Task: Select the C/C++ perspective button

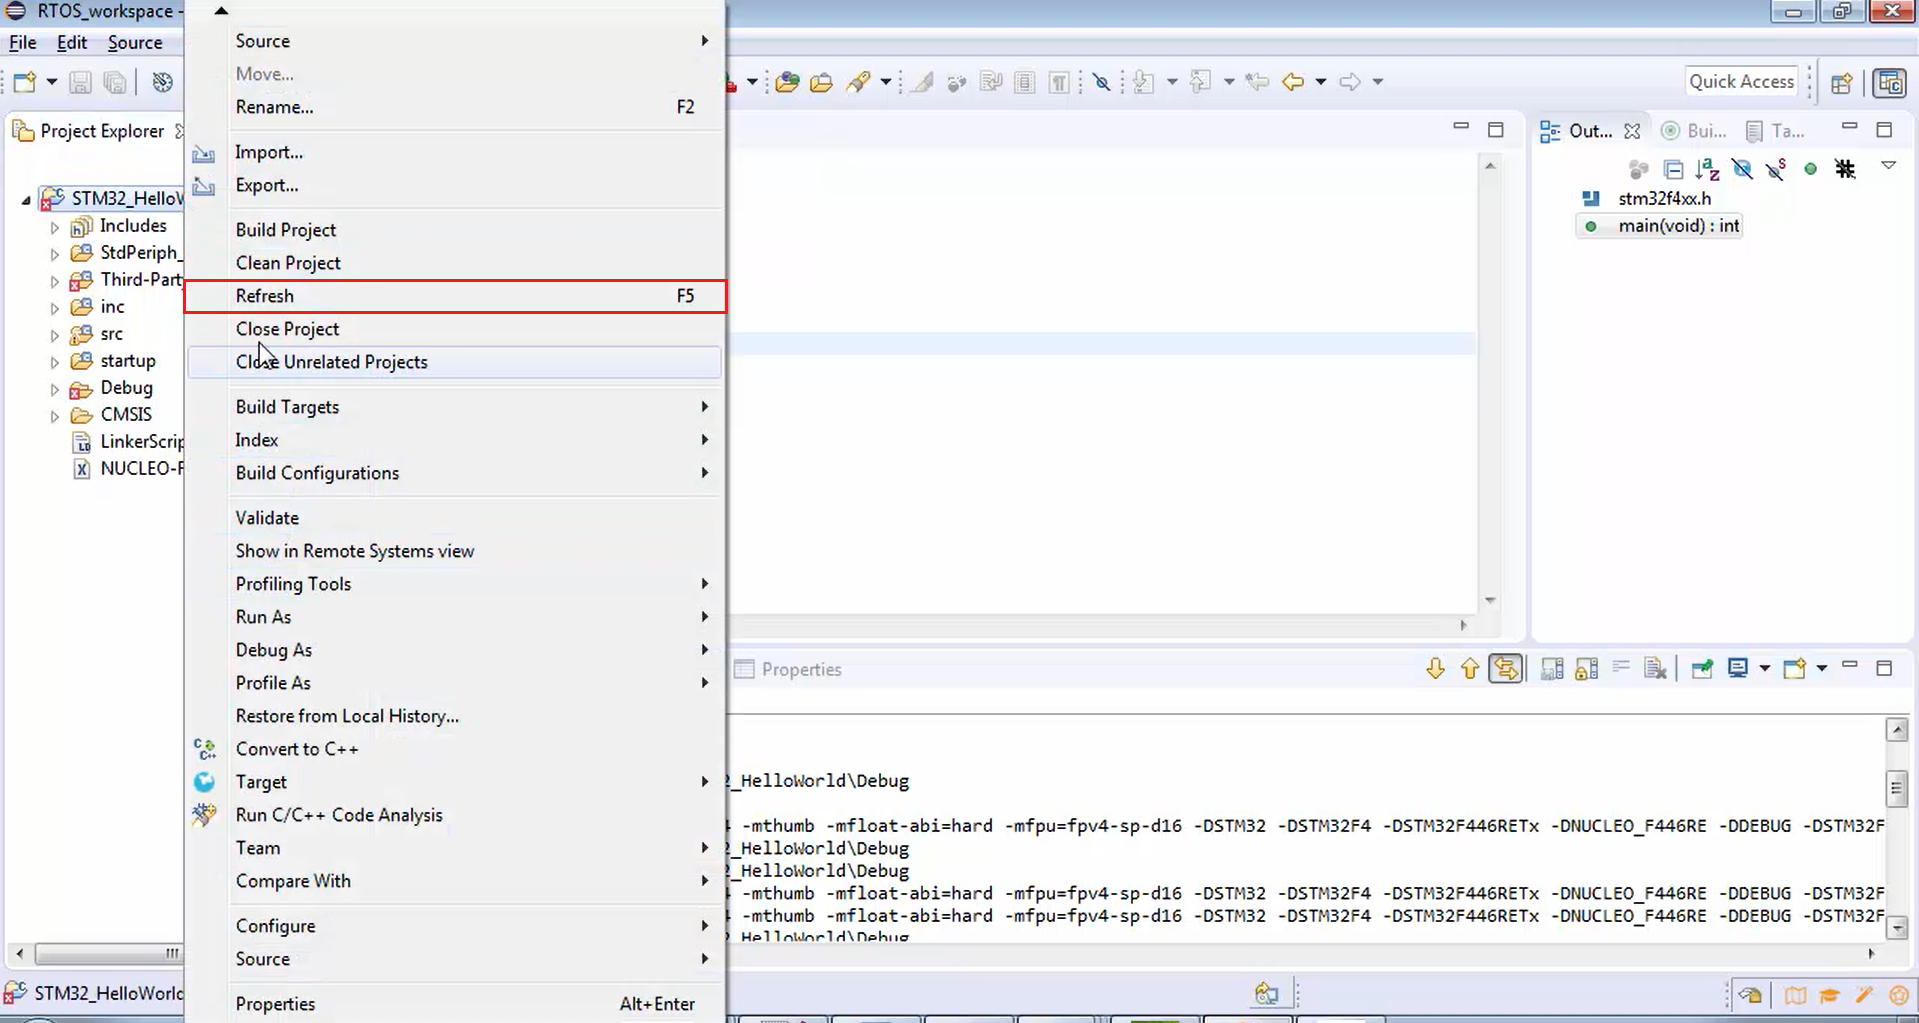Action: pyautogui.click(x=1889, y=82)
